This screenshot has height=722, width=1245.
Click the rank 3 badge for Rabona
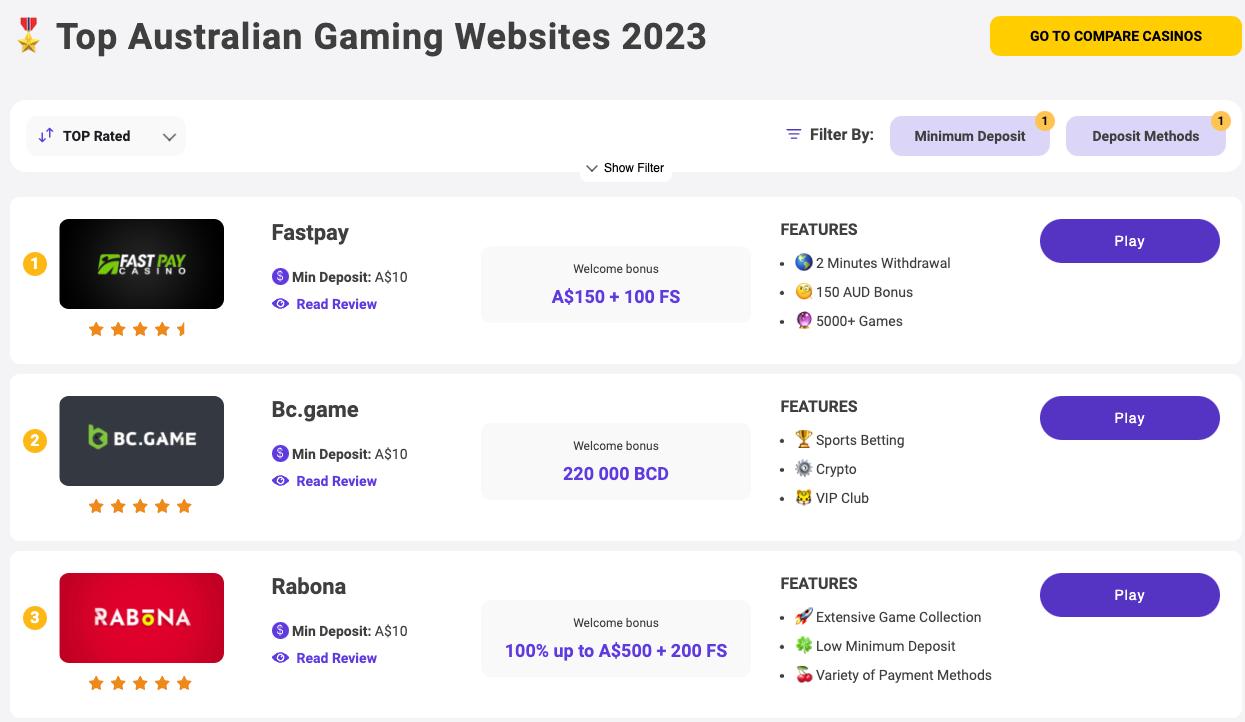[x=35, y=618]
